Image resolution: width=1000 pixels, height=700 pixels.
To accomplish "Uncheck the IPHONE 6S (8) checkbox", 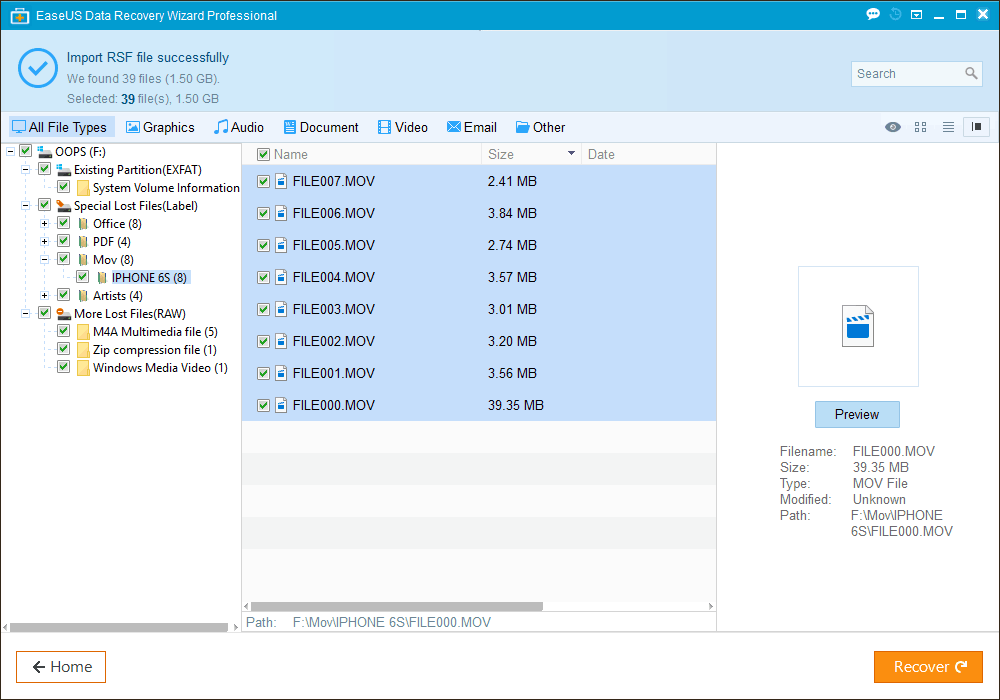I will tap(82, 277).
